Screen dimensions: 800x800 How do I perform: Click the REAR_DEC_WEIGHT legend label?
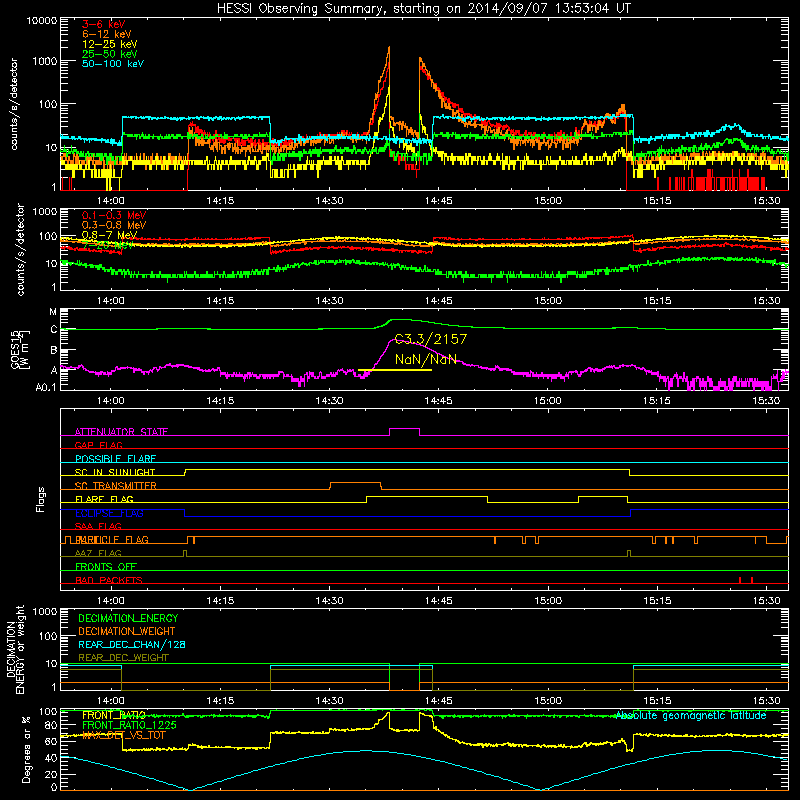(x=123, y=658)
